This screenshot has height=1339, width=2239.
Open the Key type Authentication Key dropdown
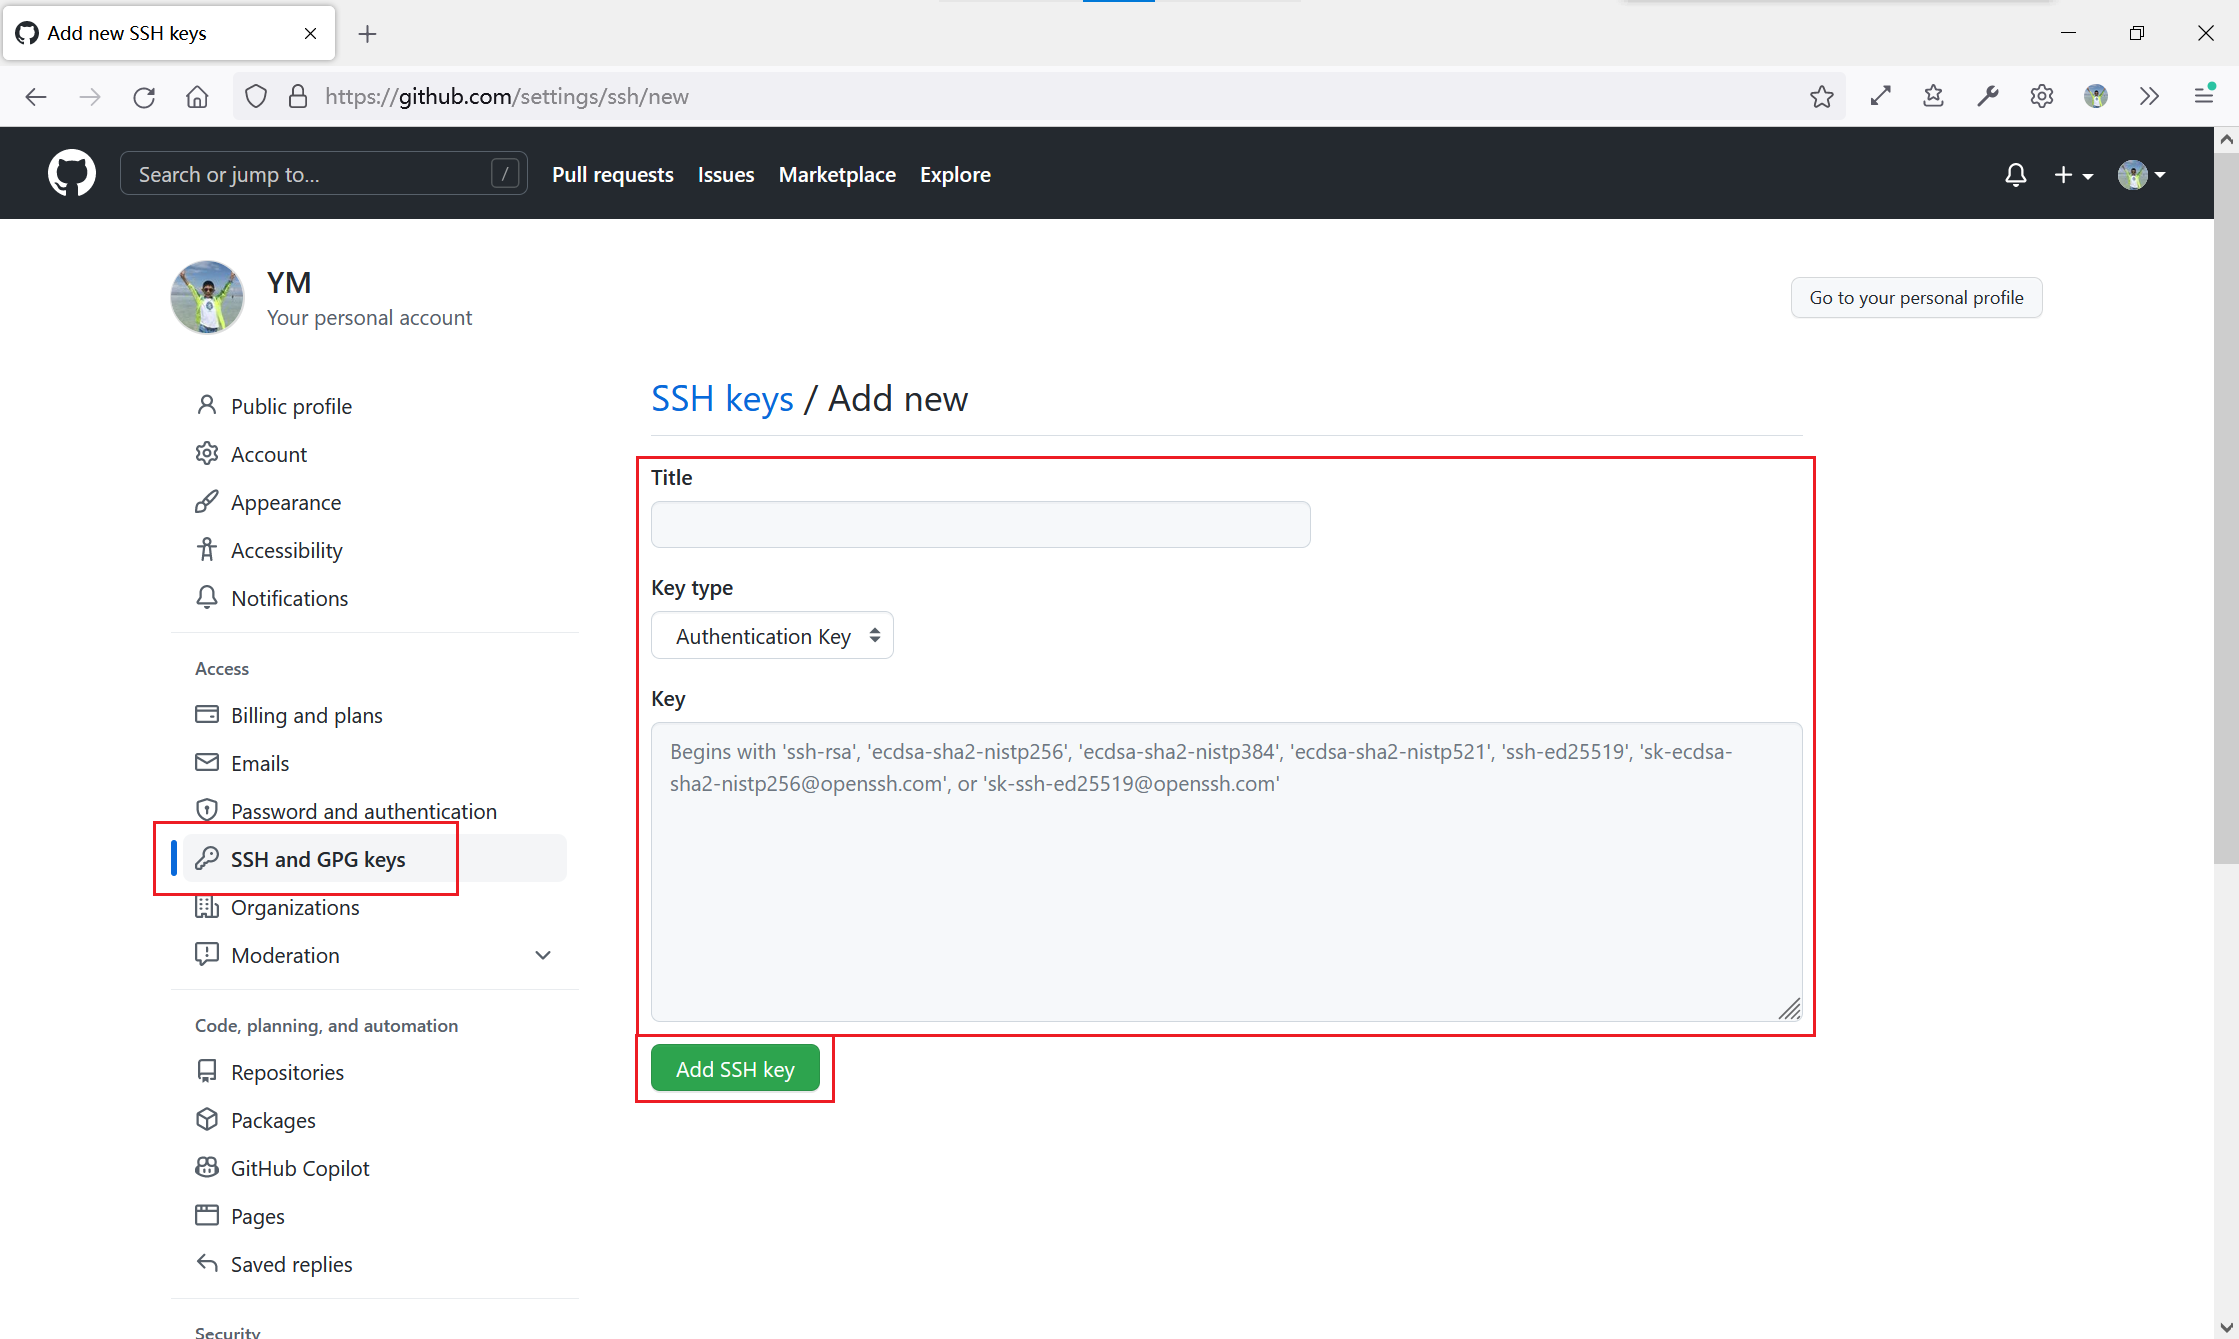coord(772,636)
